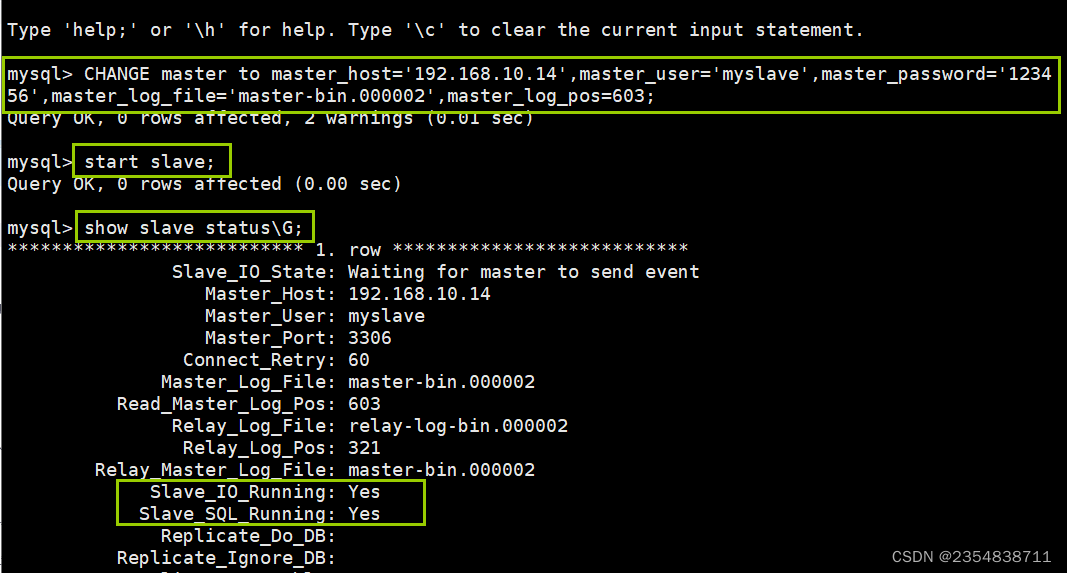Select the Slave_IO_Running Yes value
Screen dimensions: 1067x573
point(364,491)
